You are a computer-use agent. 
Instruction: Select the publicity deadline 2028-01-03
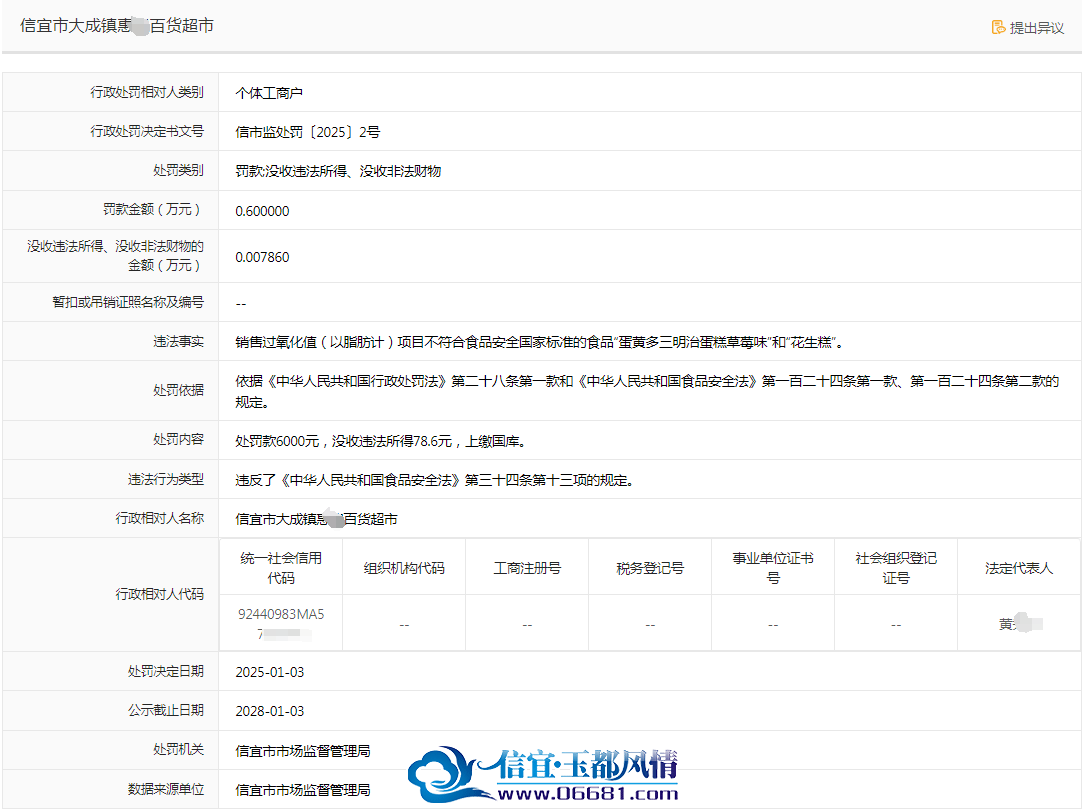tap(269, 711)
